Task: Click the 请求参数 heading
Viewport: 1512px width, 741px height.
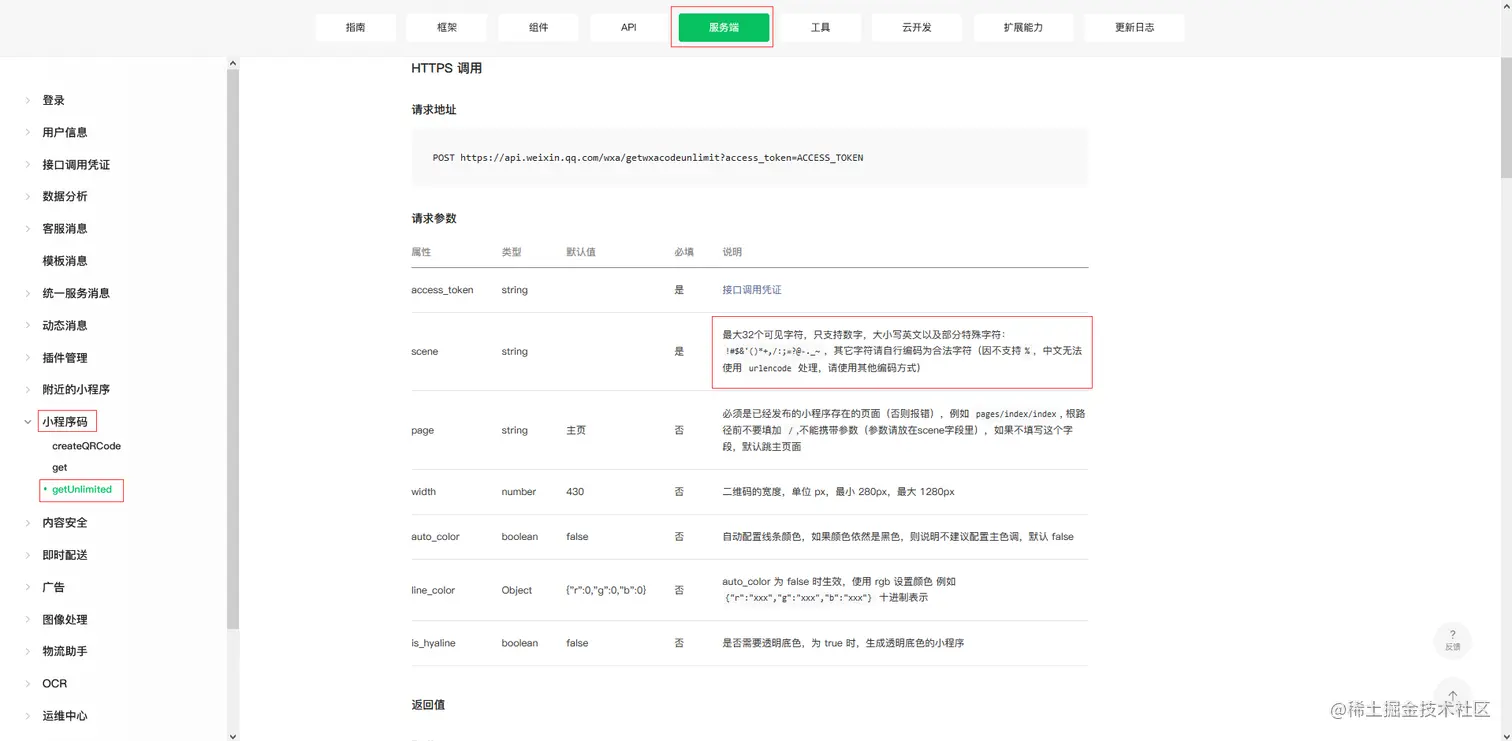Action: coord(434,218)
